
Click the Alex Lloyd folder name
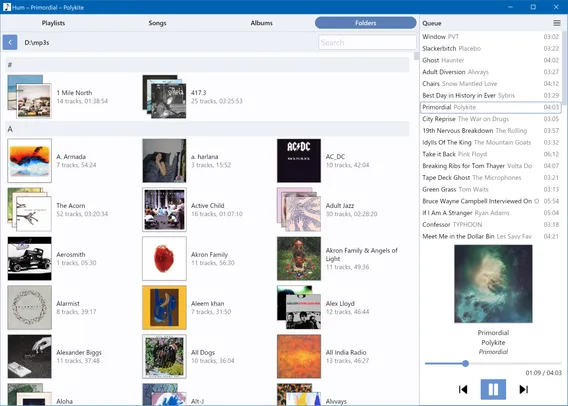pos(340,304)
